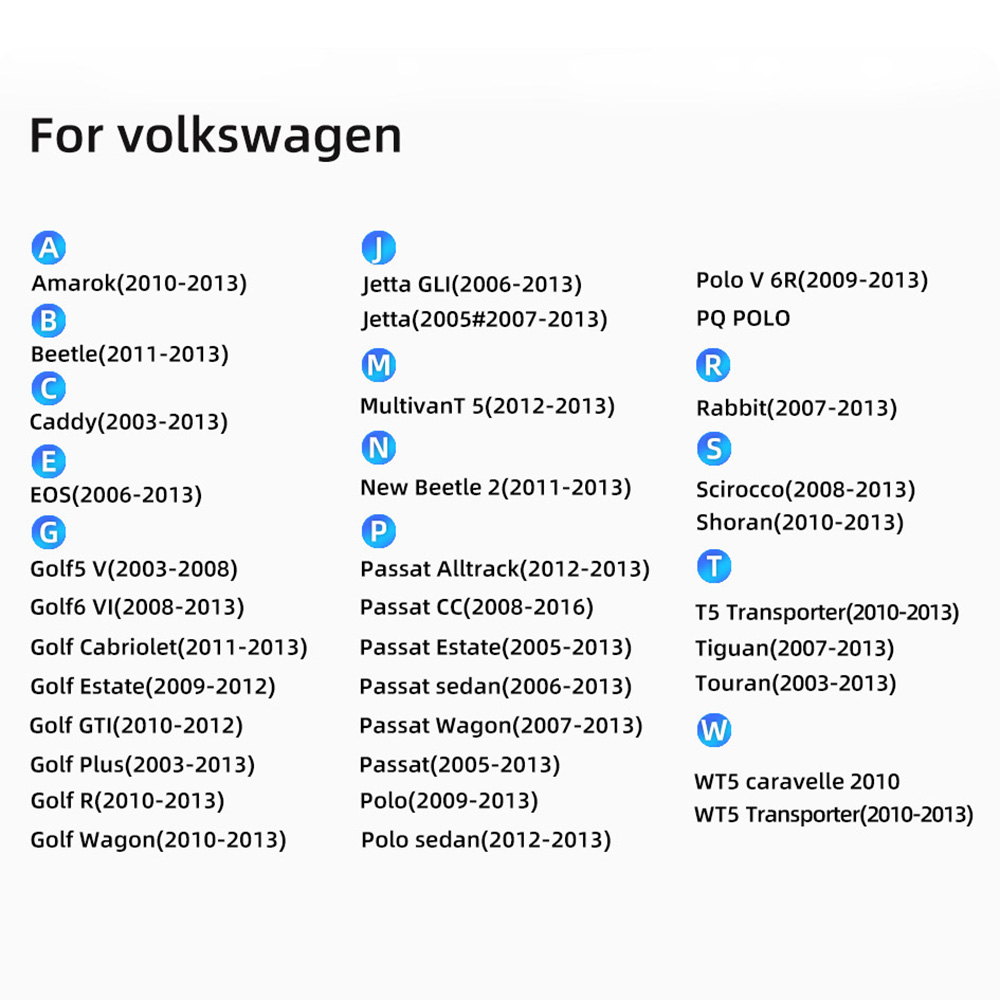Click the blue letter W icon

point(713,730)
